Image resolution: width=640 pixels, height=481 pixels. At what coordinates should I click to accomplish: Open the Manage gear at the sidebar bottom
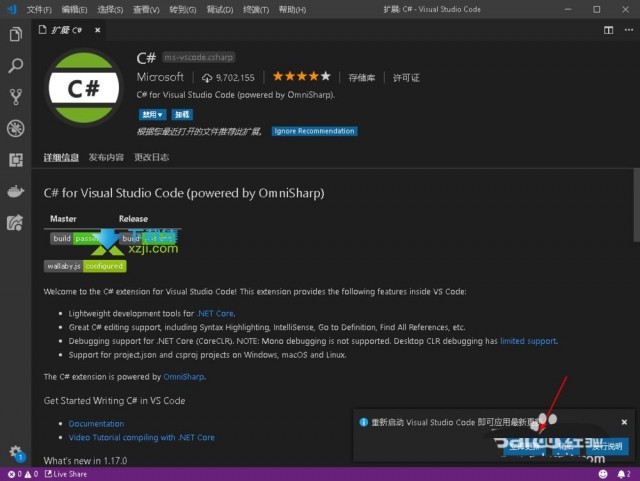16,453
